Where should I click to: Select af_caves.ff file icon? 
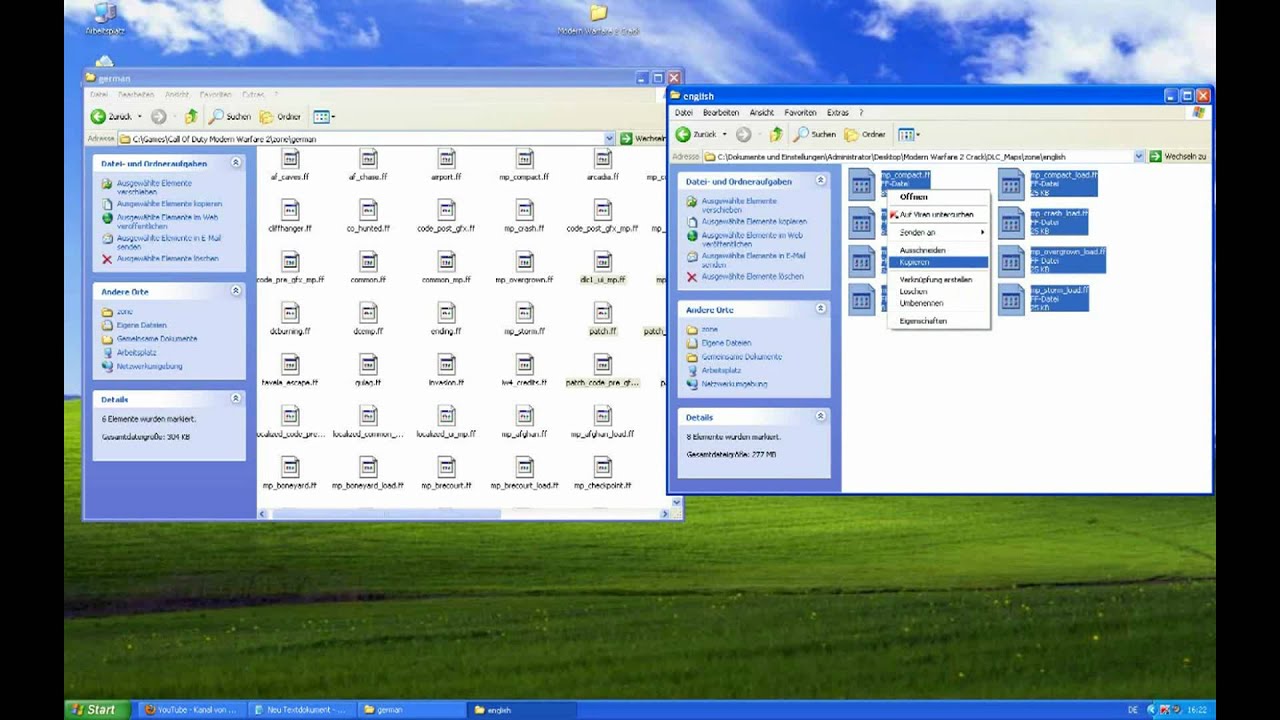[290, 159]
